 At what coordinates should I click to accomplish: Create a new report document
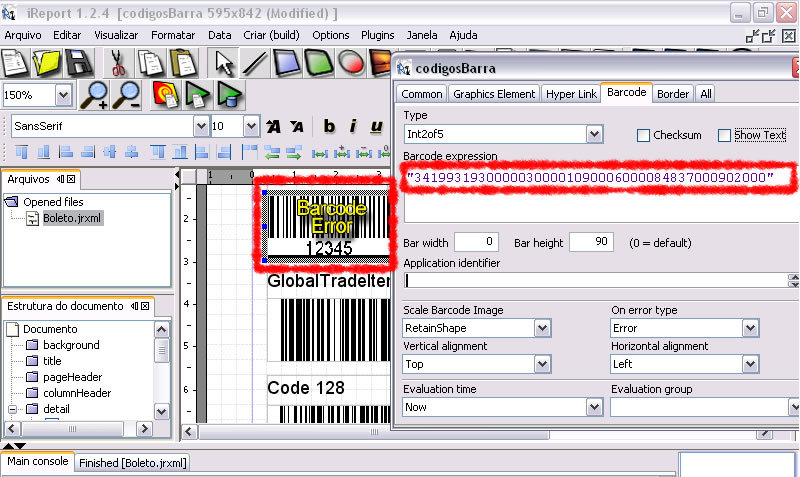pos(14,63)
